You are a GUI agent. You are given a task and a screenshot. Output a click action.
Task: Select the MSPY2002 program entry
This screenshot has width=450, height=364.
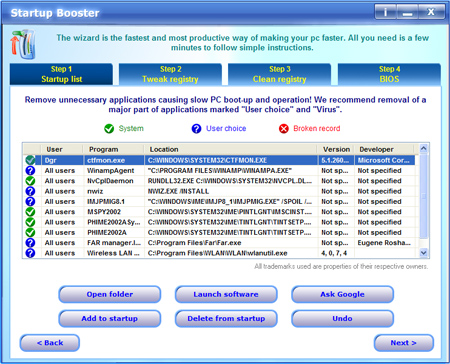(114, 212)
